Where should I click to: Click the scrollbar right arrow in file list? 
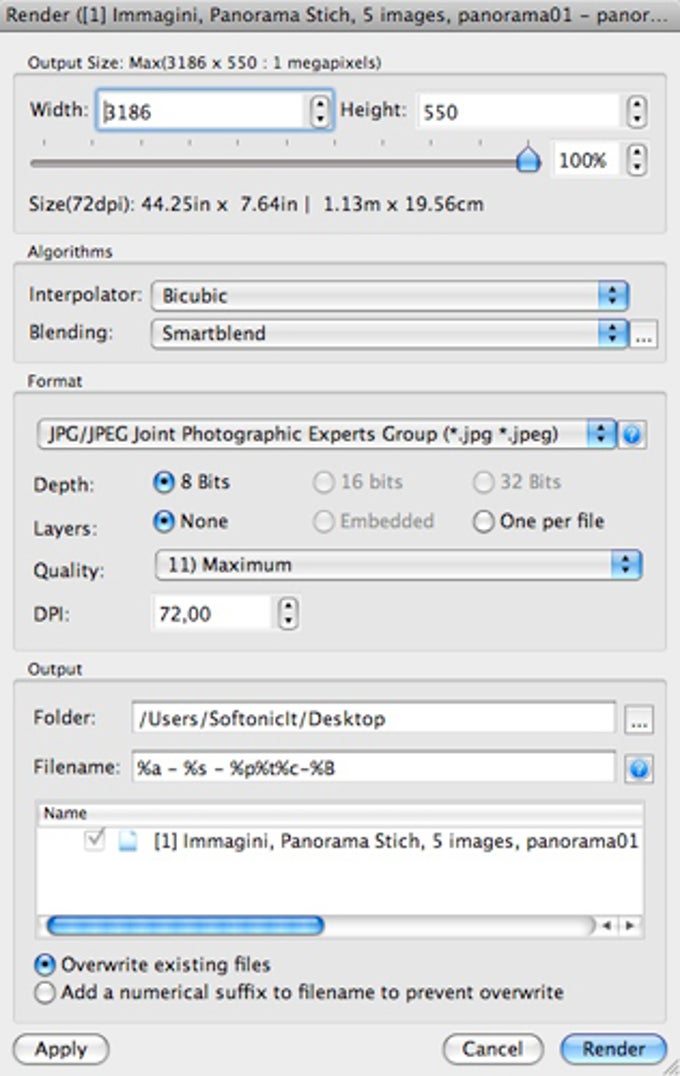(630, 926)
